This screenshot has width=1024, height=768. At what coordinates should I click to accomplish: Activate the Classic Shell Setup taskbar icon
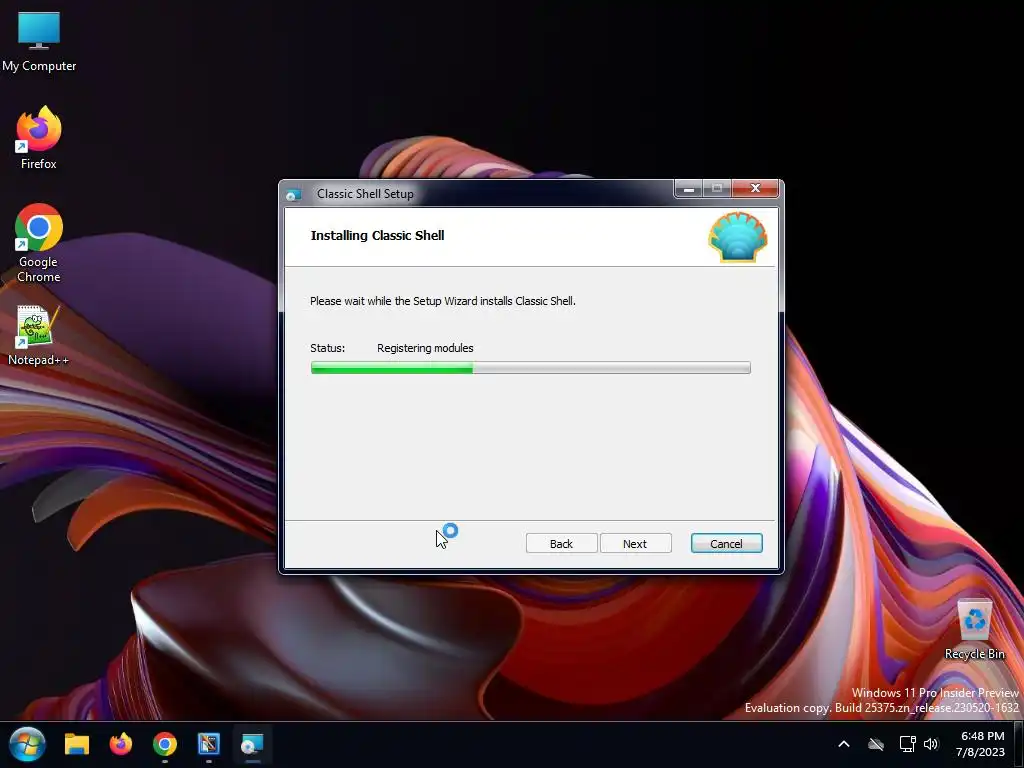coord(252,744)
